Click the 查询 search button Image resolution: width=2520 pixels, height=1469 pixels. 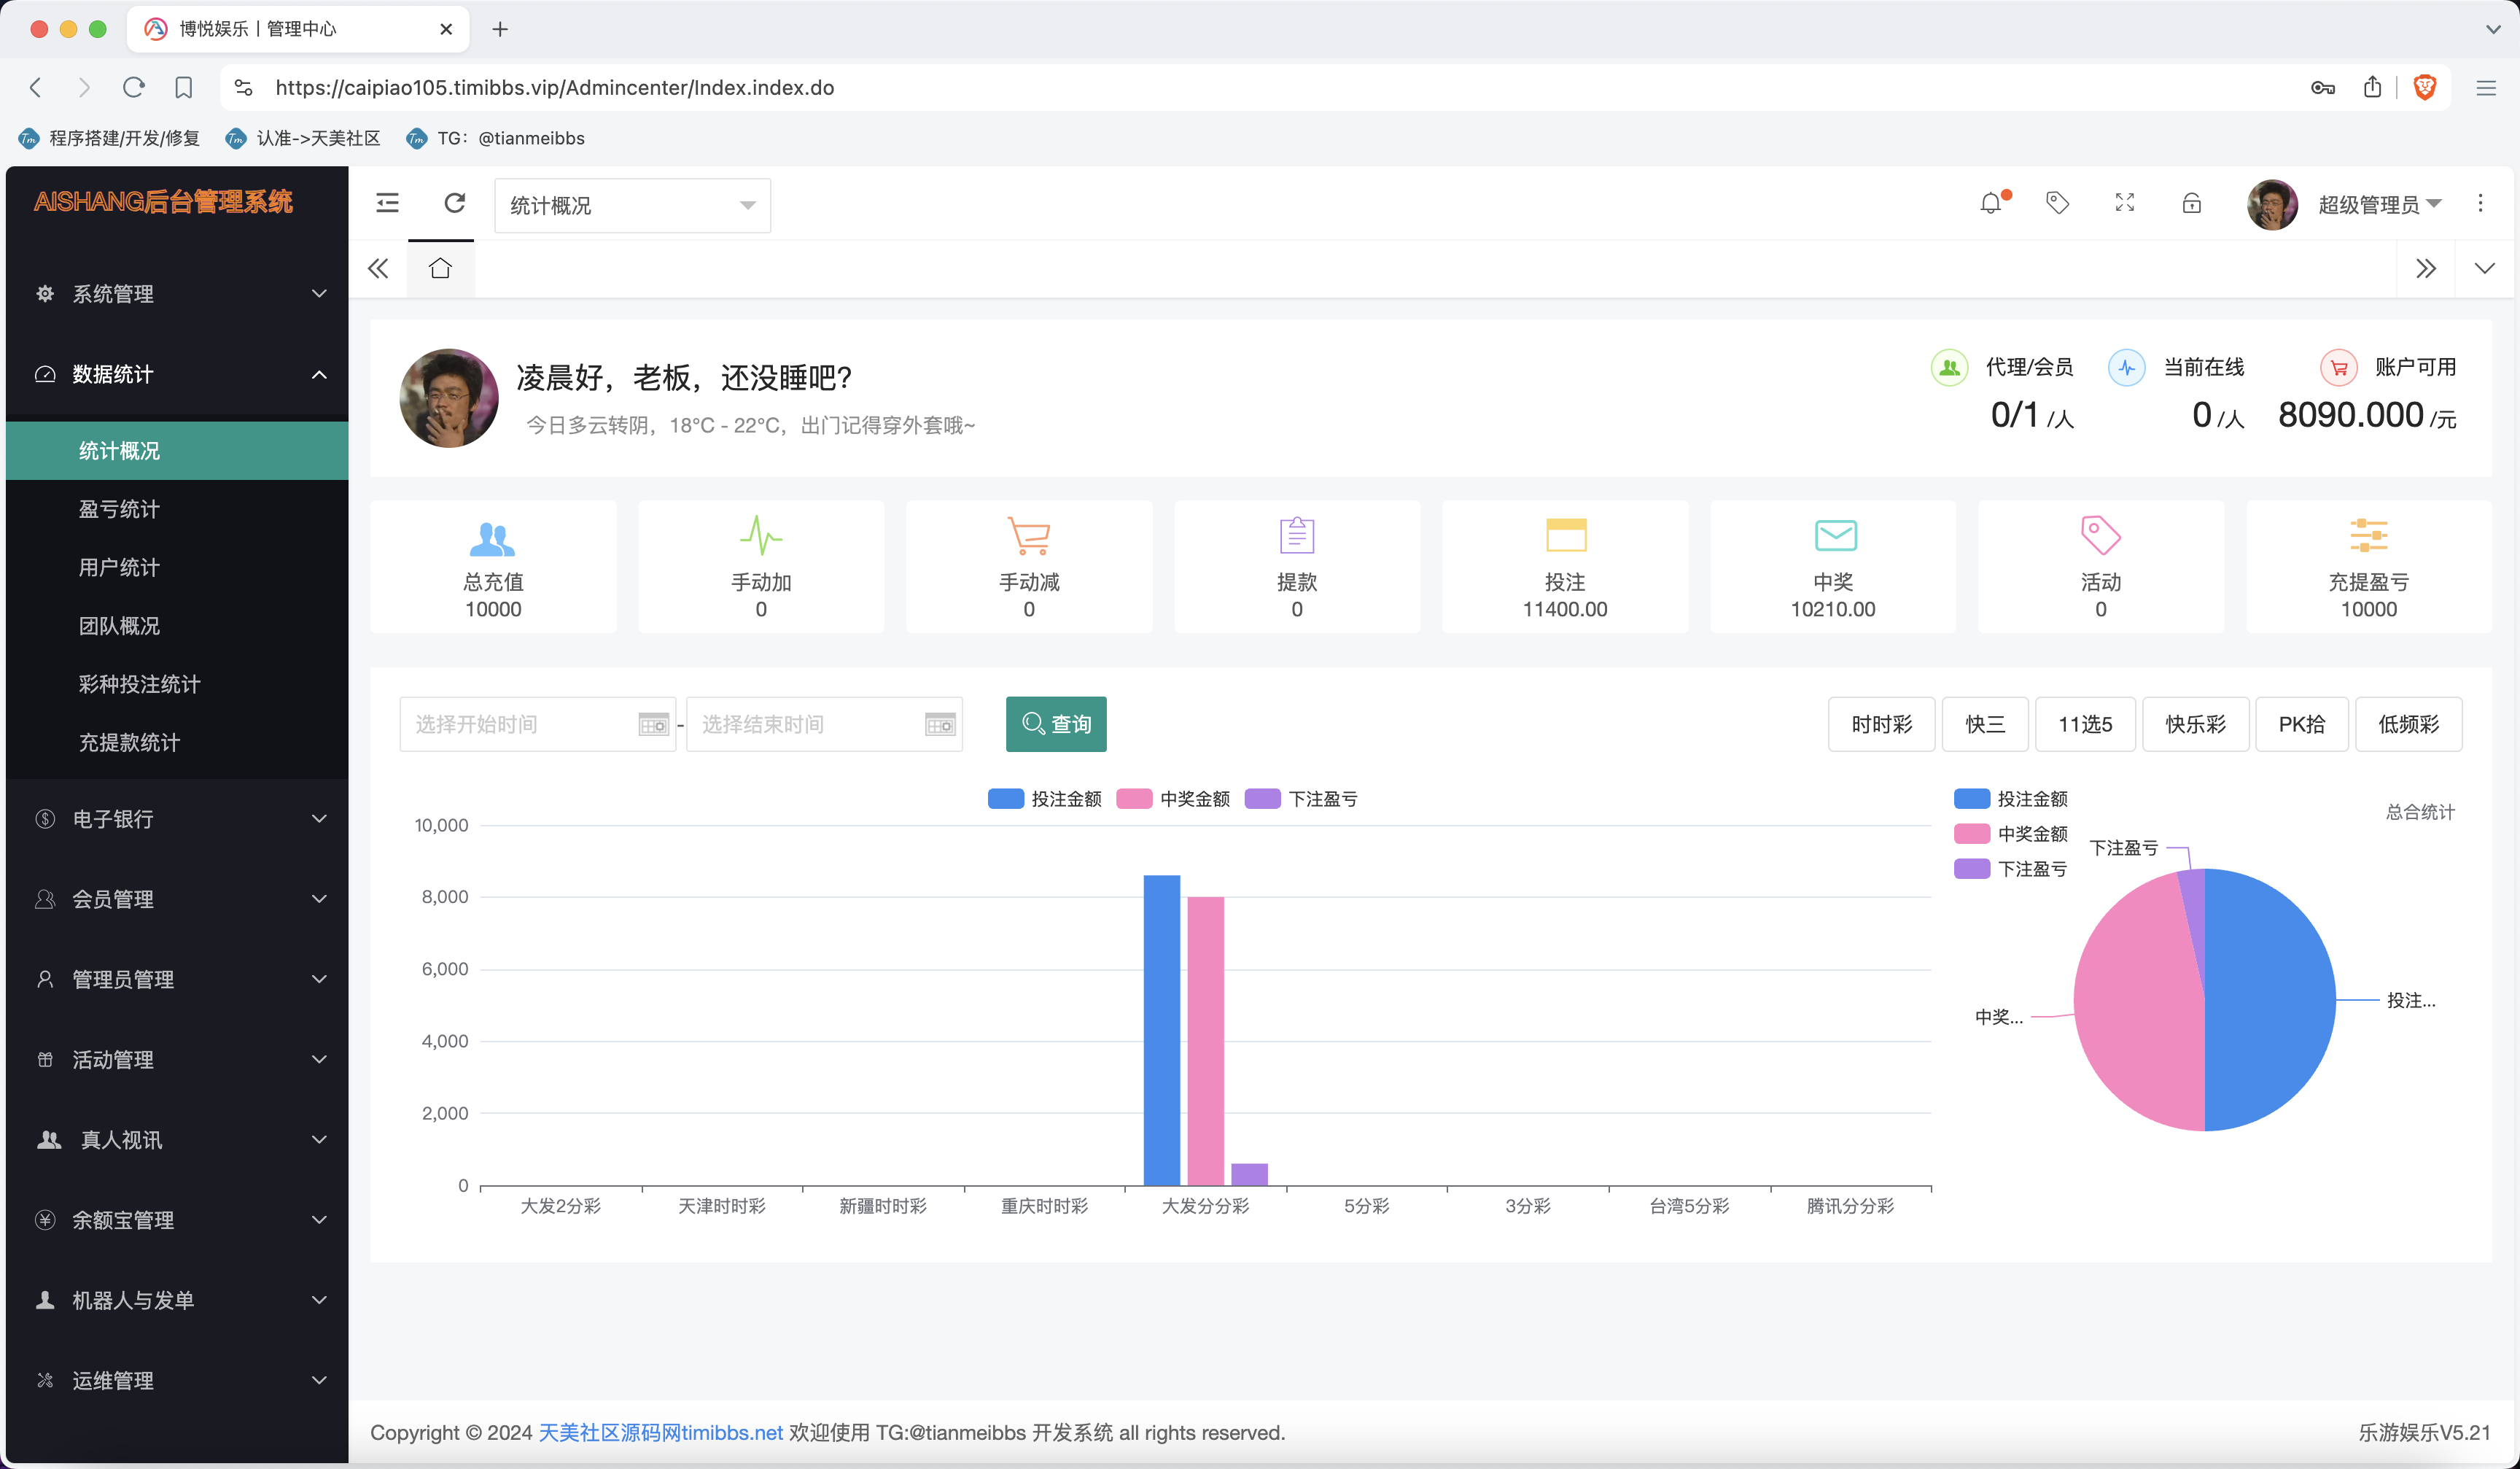coord(1056,723)
